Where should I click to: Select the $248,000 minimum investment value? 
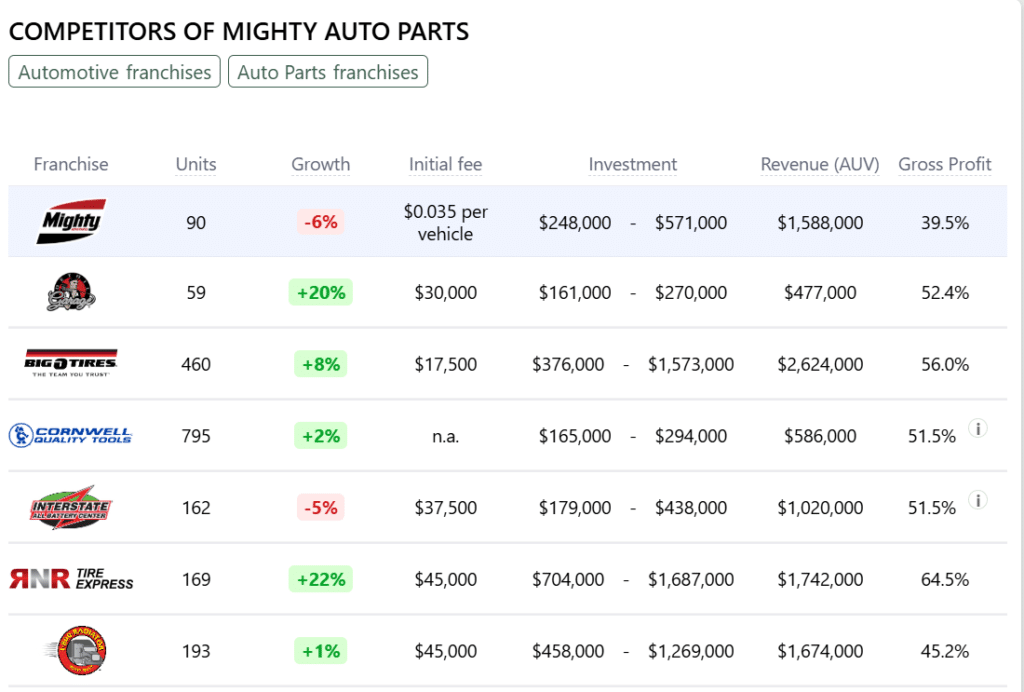point(575,223)
